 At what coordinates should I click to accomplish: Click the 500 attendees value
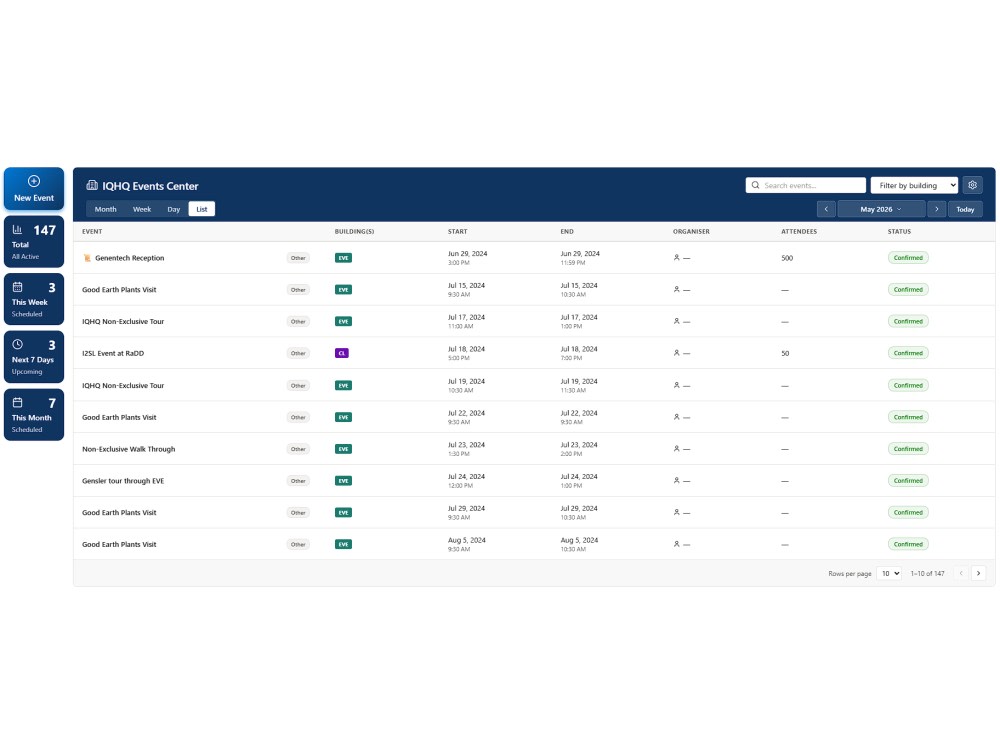point(787,258)
